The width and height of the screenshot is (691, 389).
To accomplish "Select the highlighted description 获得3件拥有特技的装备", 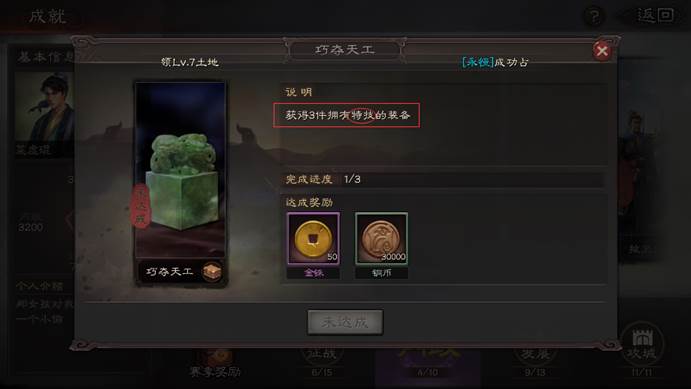I will tap(346, 115).
